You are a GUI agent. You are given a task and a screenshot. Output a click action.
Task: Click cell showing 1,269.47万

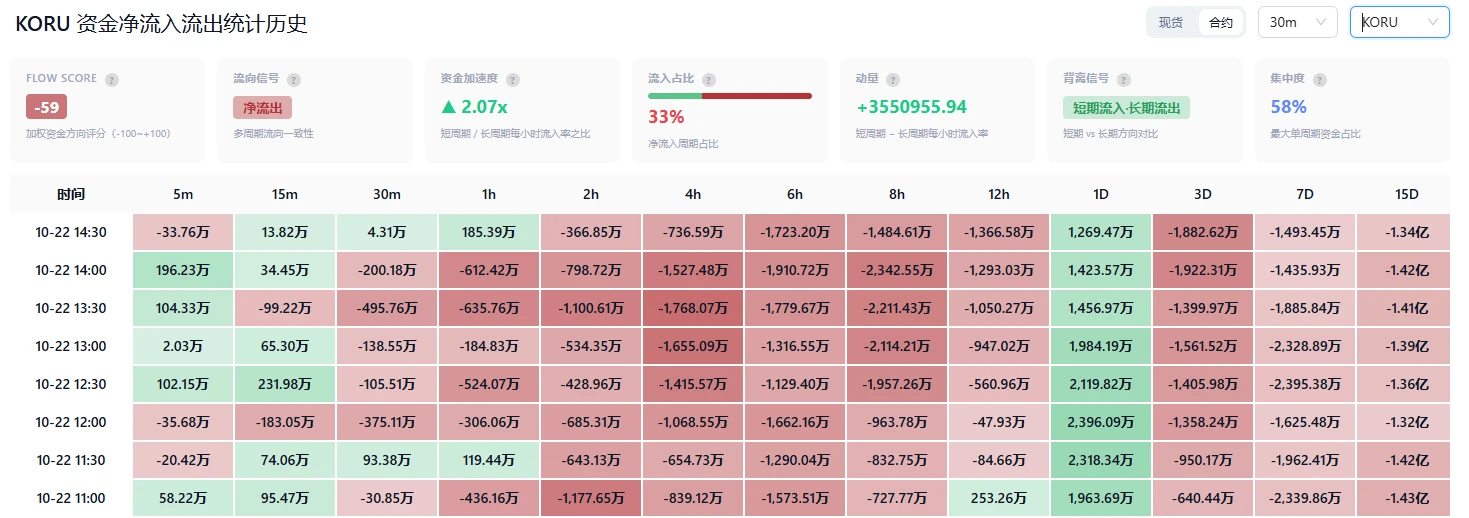[1101, 232]
